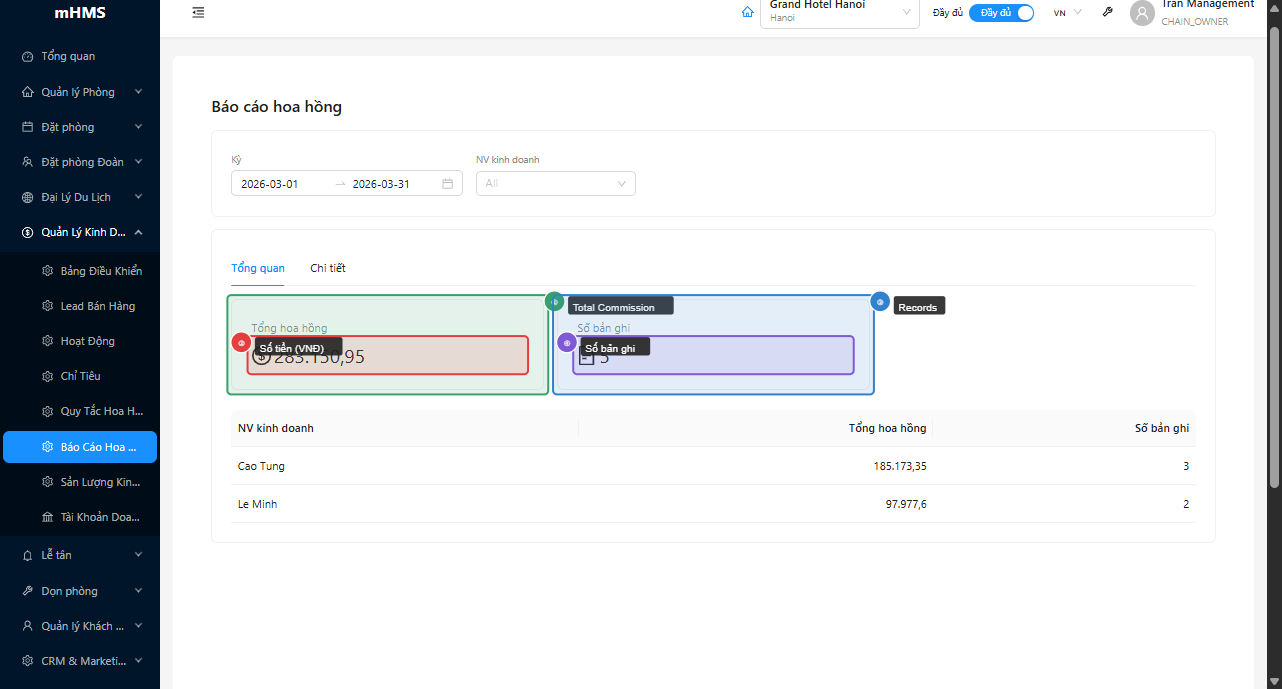Click the wrench tool icon in header

click(1107, 13)
